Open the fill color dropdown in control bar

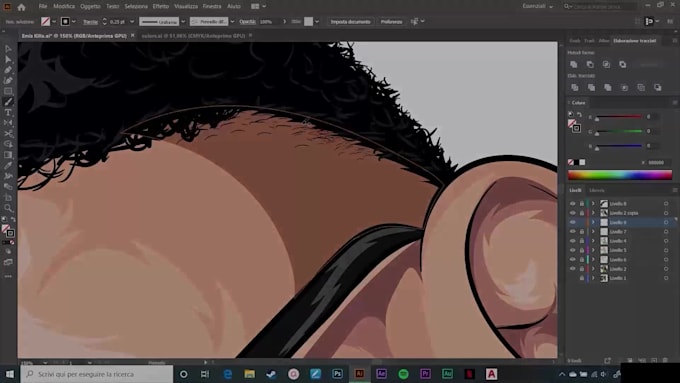point(54,21)
